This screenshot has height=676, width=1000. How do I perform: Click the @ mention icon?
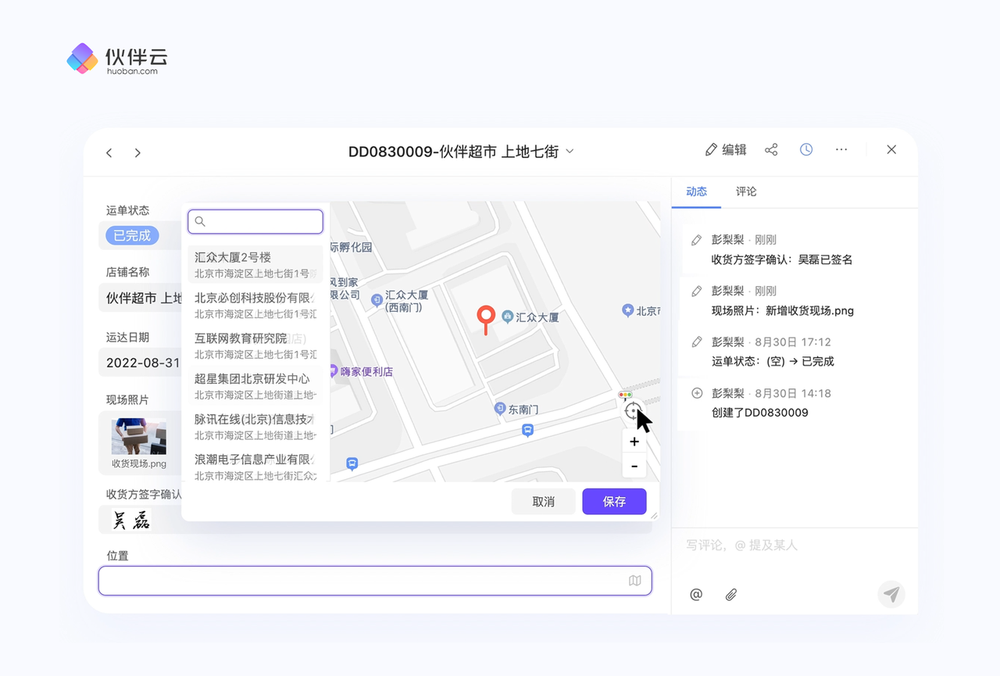(696, 594)
